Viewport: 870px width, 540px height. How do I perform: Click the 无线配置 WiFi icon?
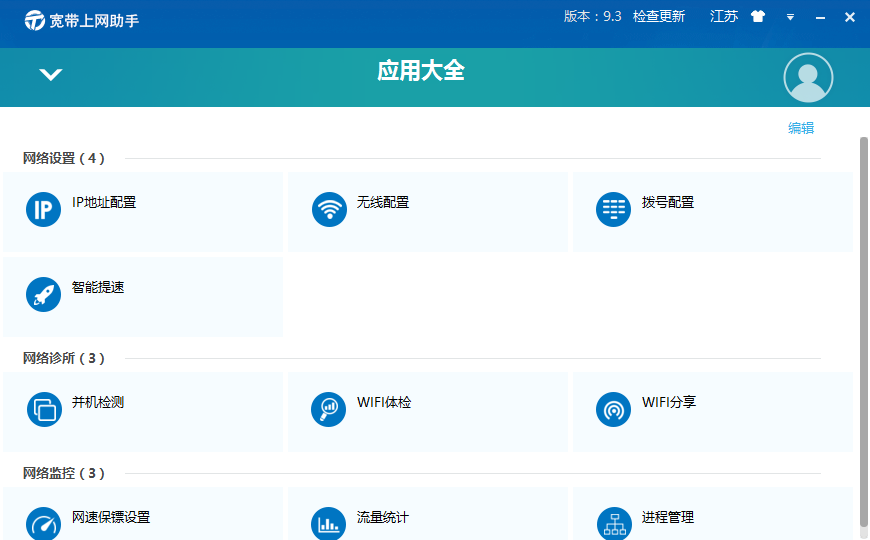(x=329, y=210)
